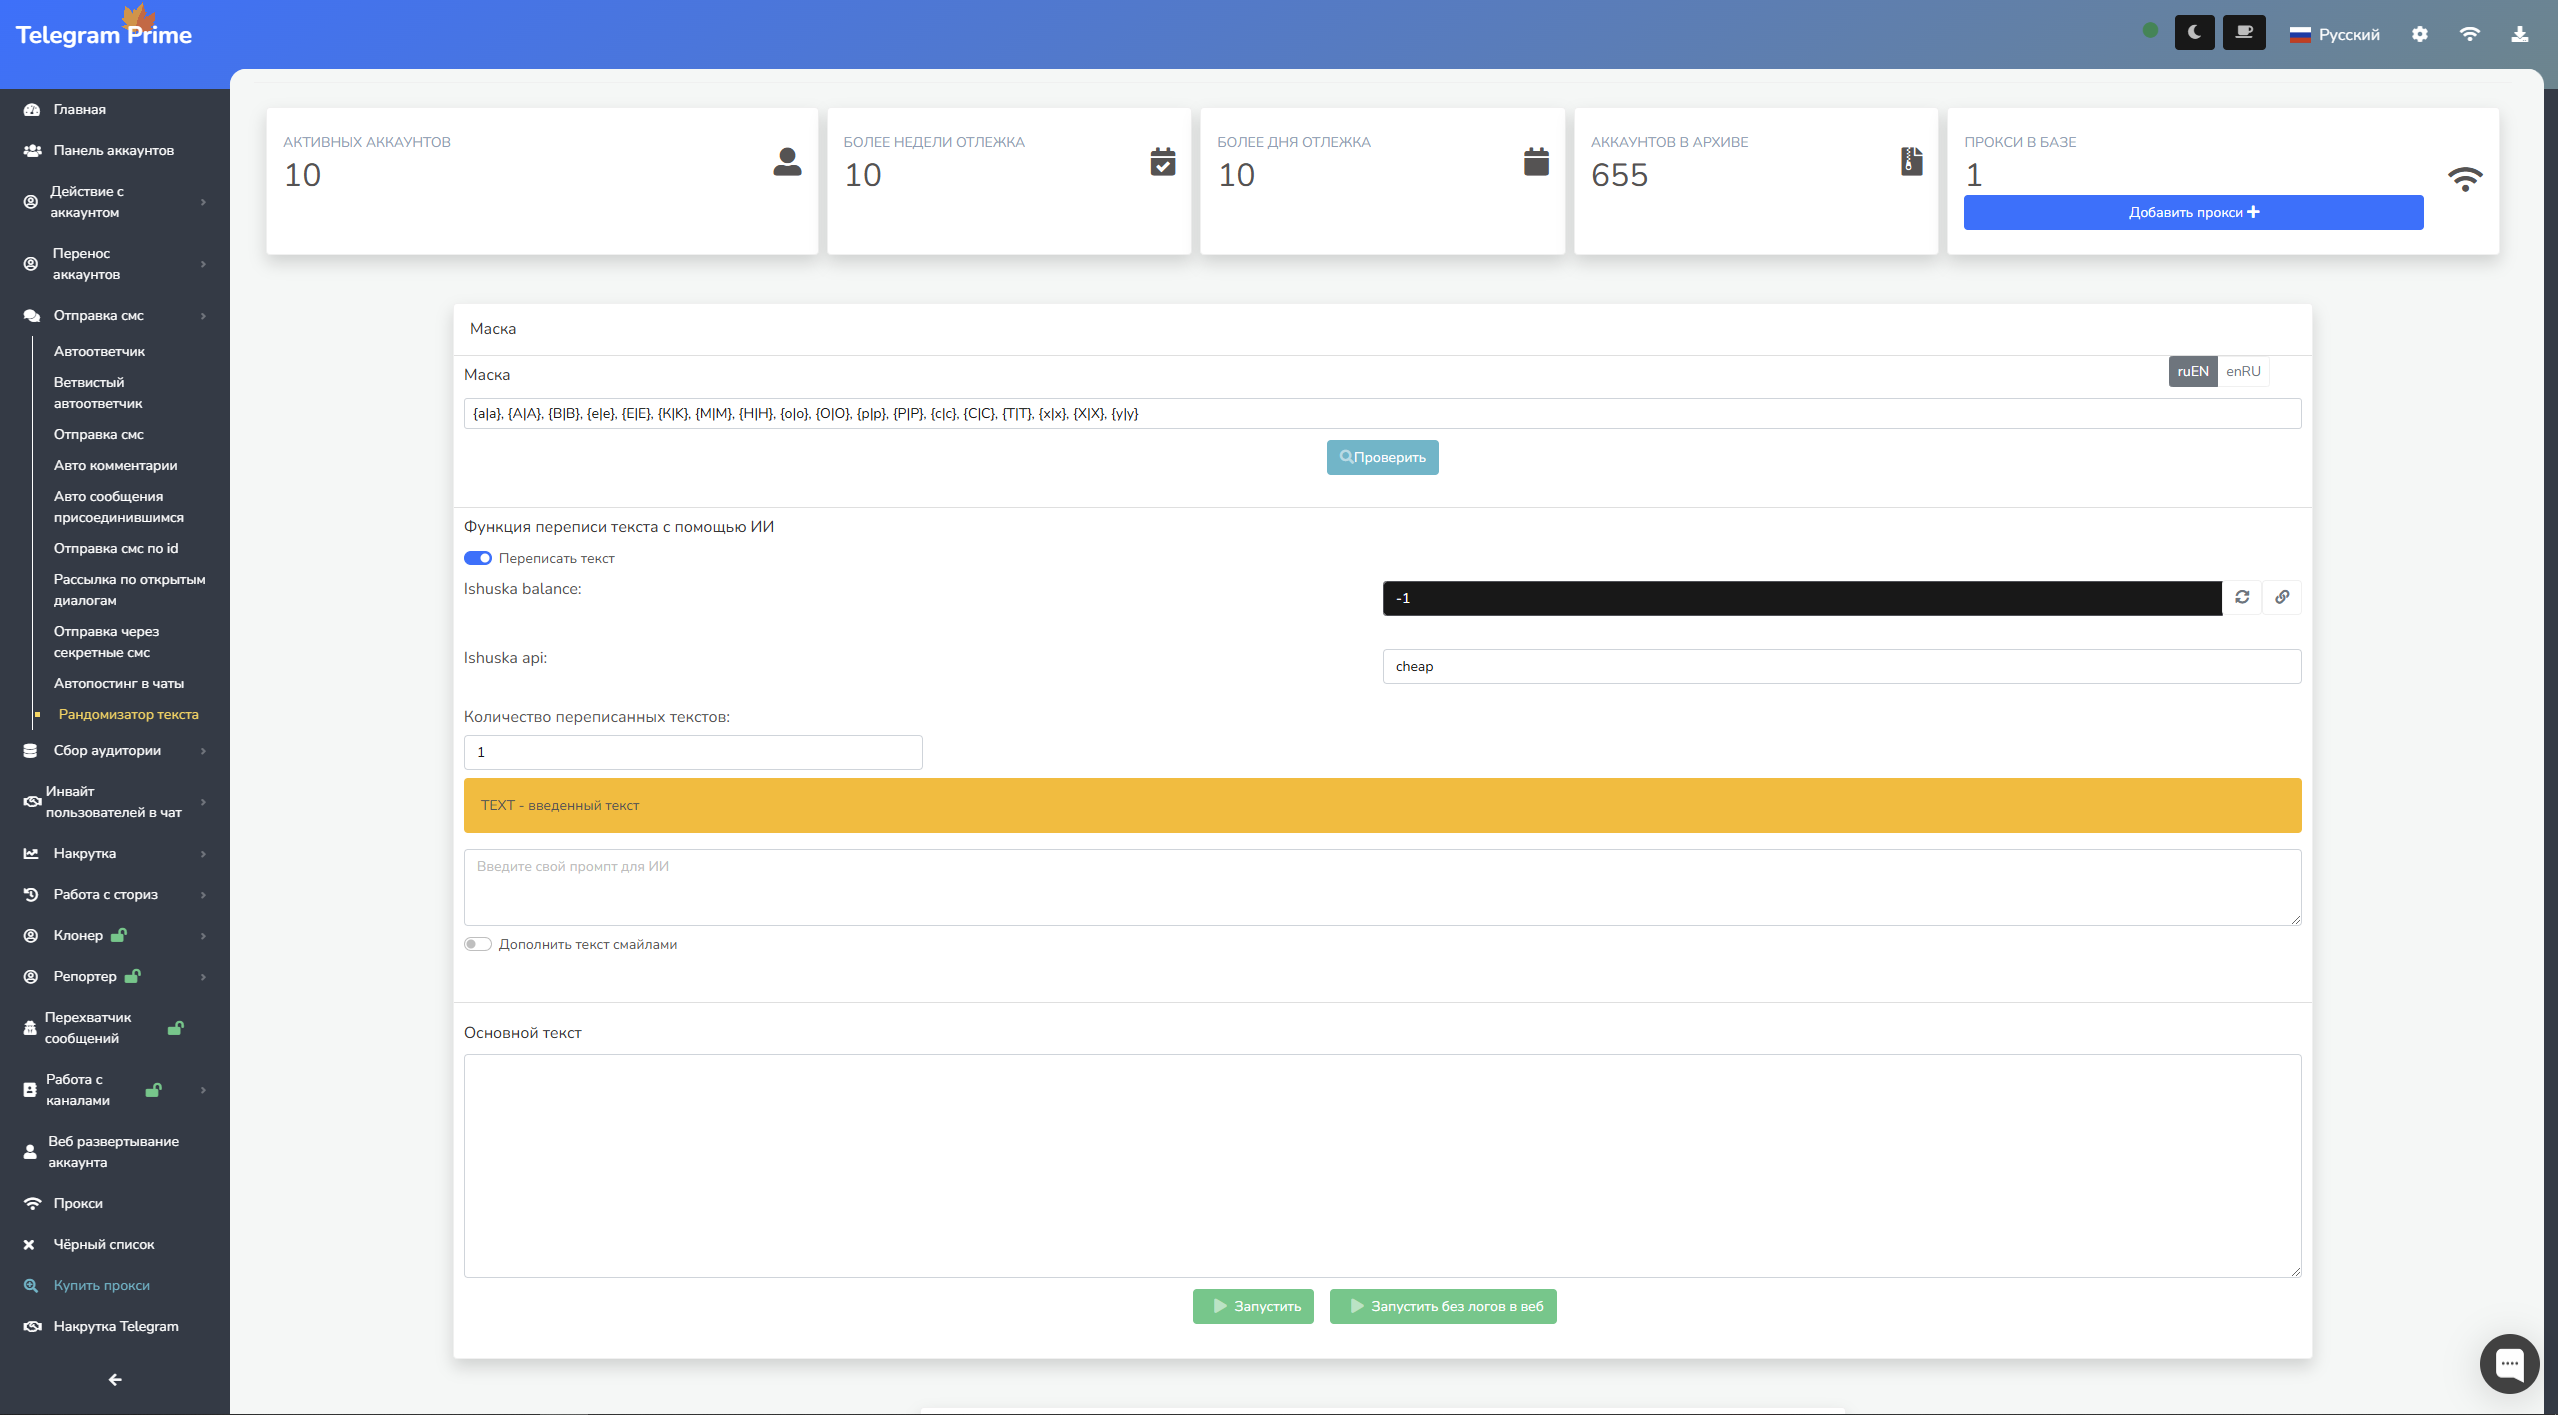Open Автоответчик in the sidebar
Screen dimensions: 2558x1415
tap(99, 352)
